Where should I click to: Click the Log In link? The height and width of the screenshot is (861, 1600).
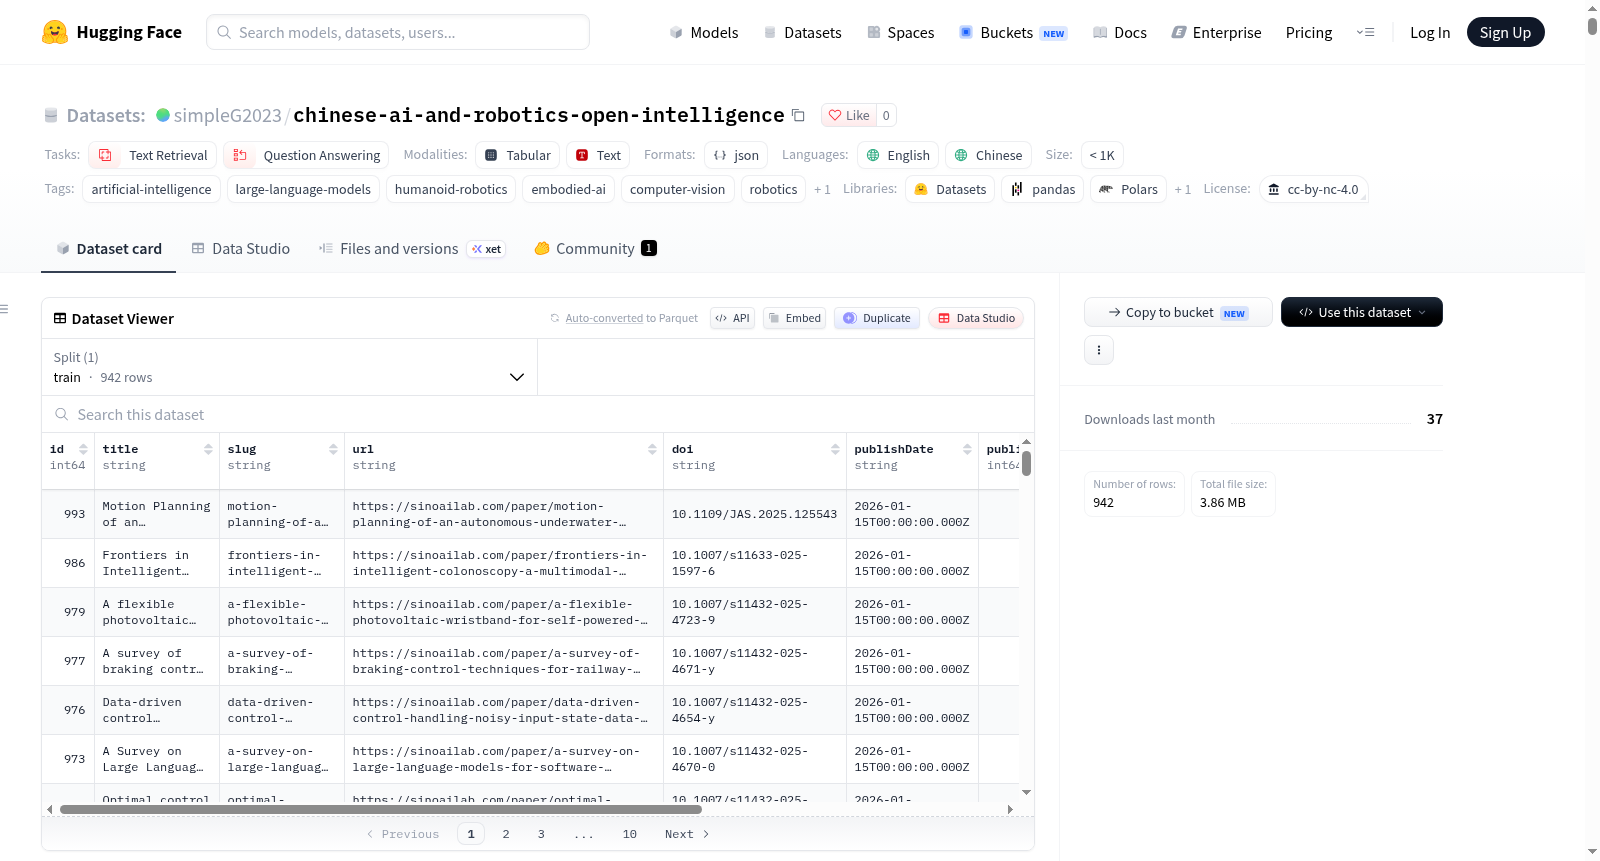point(1430,32)
